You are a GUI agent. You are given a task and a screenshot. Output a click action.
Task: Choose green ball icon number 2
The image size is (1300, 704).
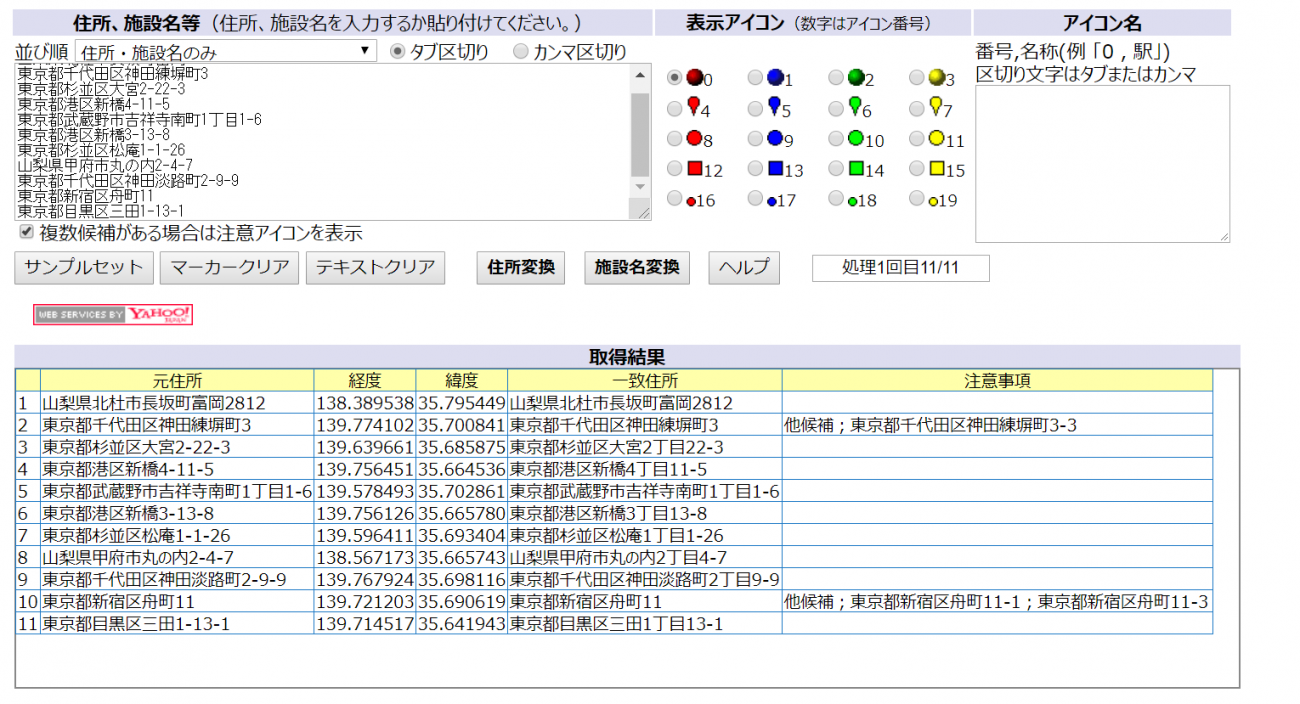click(x=836, y=78)
